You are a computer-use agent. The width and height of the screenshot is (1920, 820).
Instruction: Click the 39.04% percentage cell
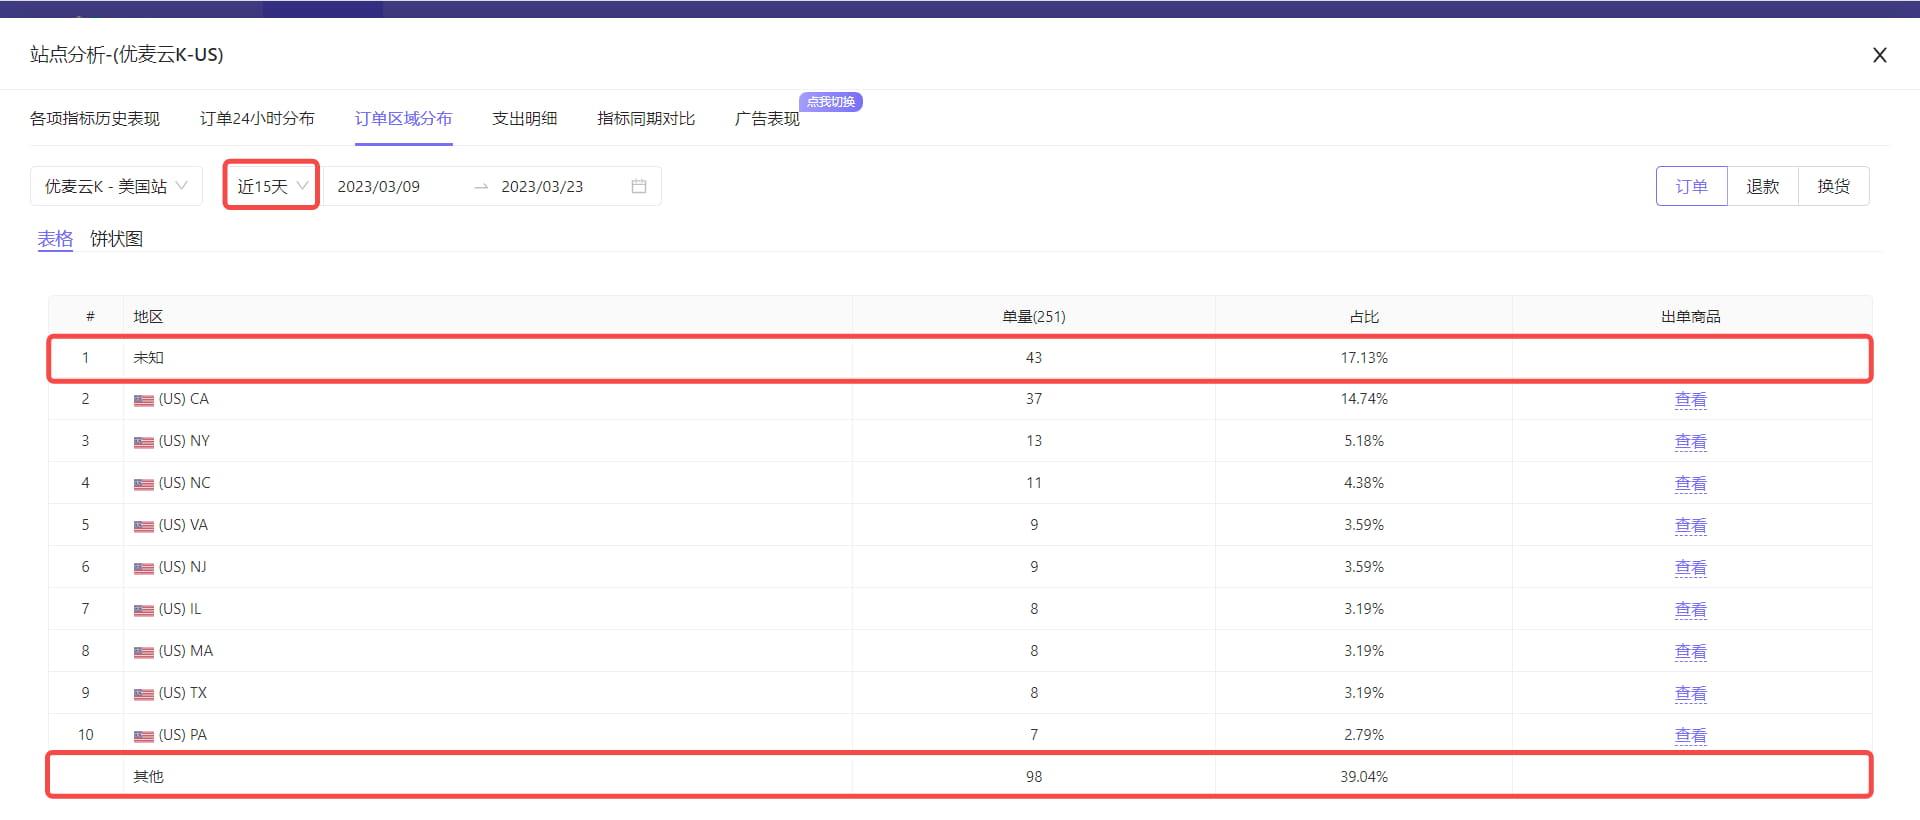click(x=1364, y=776)
